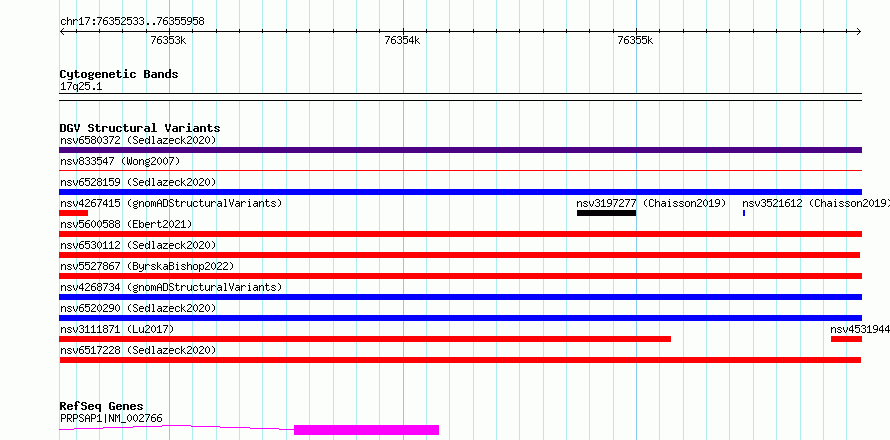The width and height of the screenshot is (890, 440).
Task: Click the DGV Structural Variants track title
Action: click(140, 128)
